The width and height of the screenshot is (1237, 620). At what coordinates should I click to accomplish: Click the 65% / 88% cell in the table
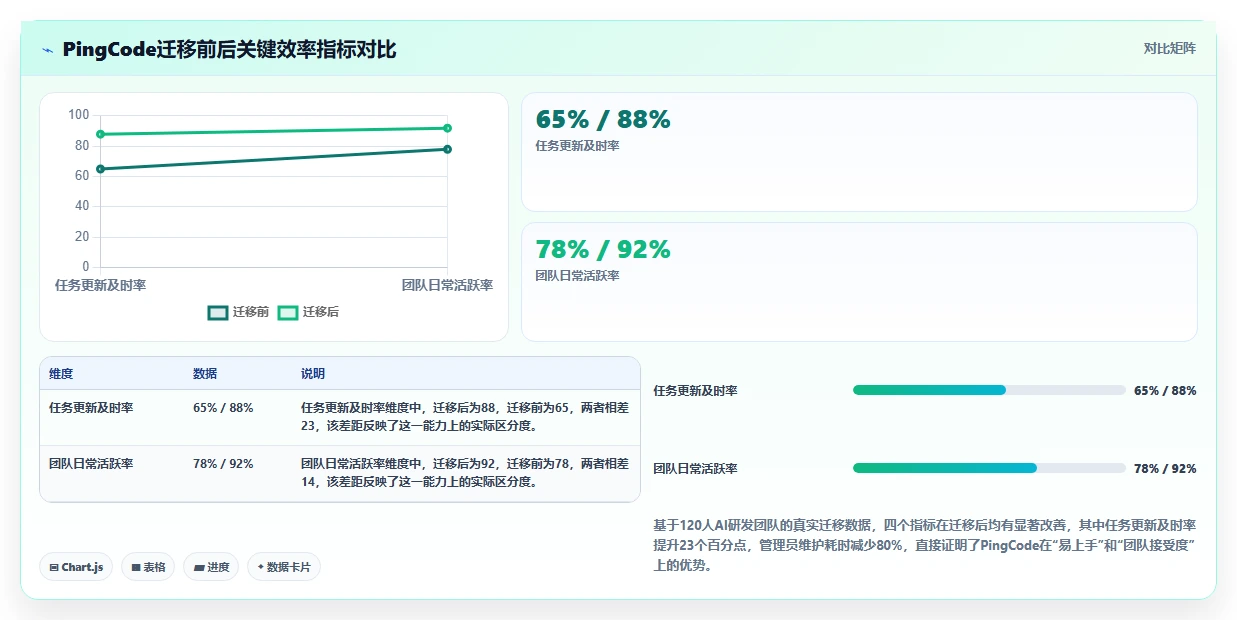[223, 408]
